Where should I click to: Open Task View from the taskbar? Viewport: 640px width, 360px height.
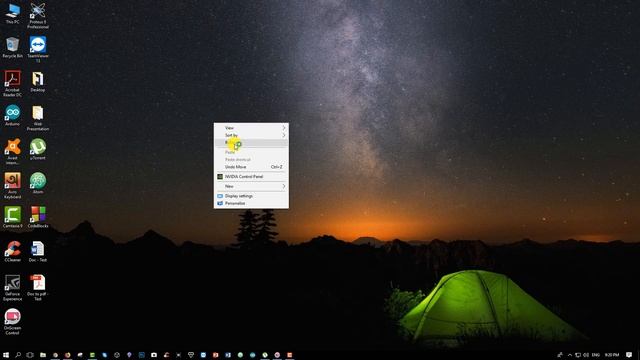(30, 355)
